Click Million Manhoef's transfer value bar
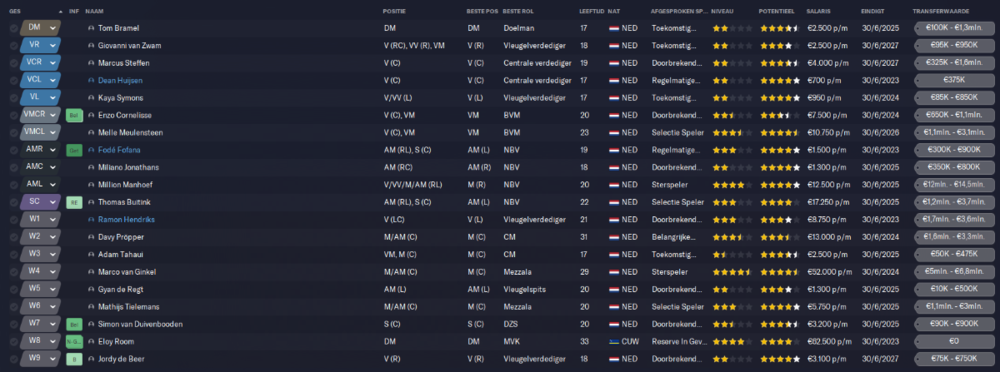 (953, 185)
